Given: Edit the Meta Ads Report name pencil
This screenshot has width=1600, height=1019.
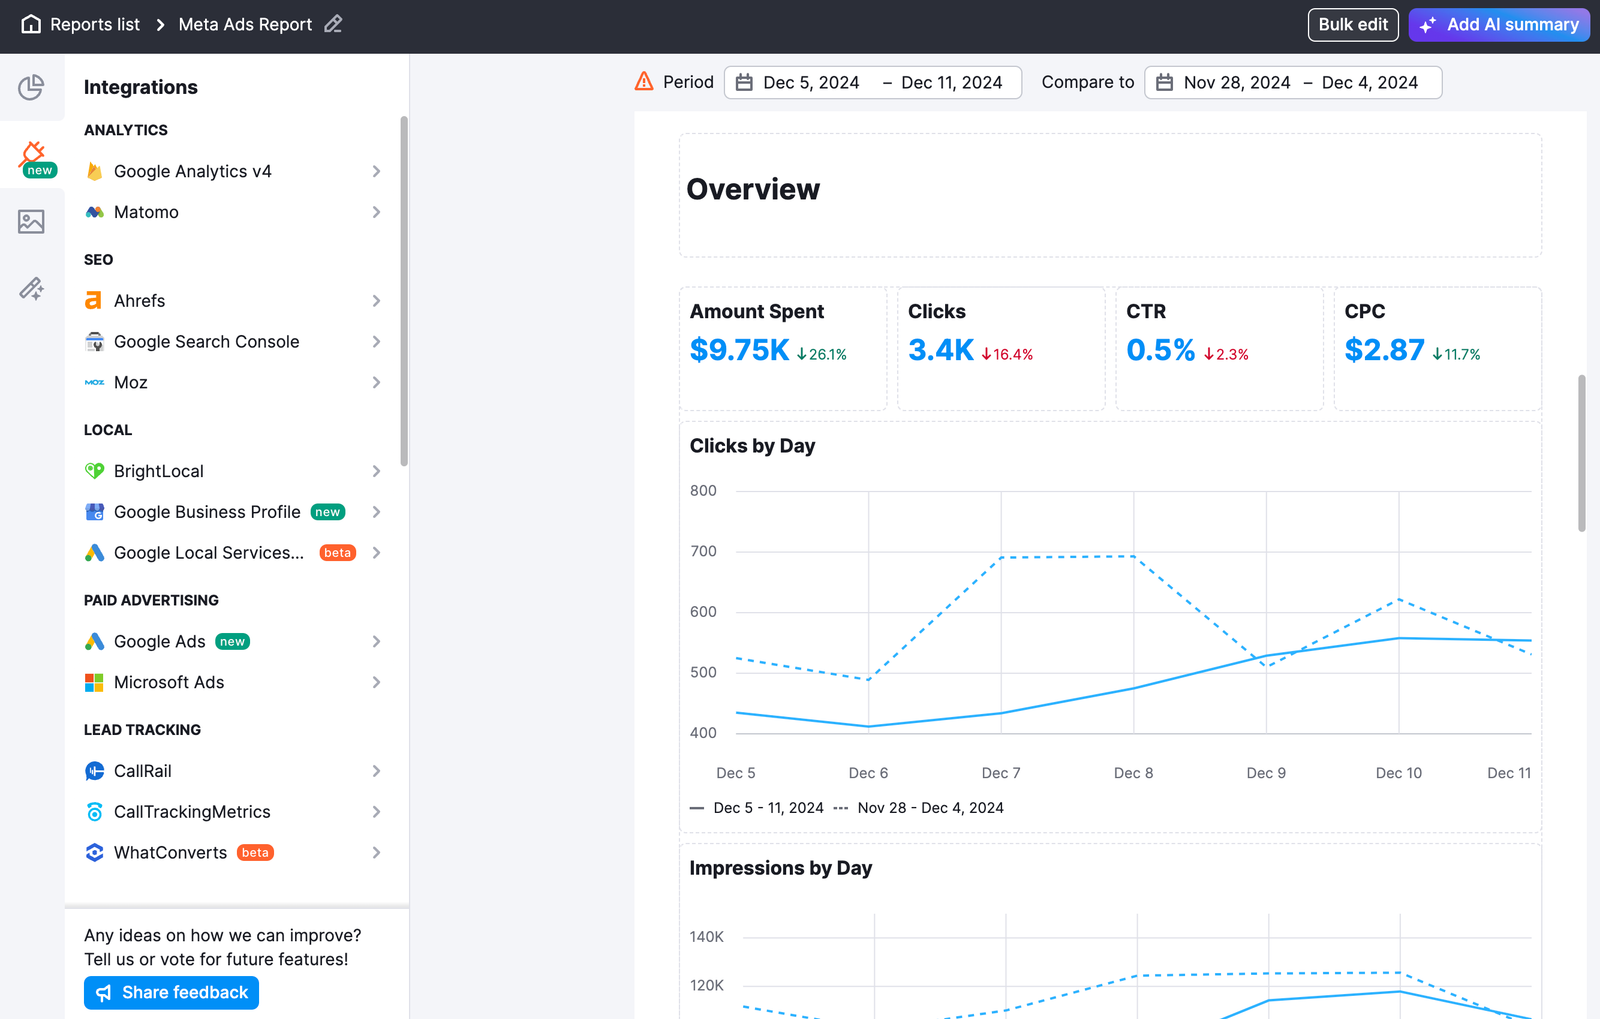Looking at the screenshot, I should (333, 24).
